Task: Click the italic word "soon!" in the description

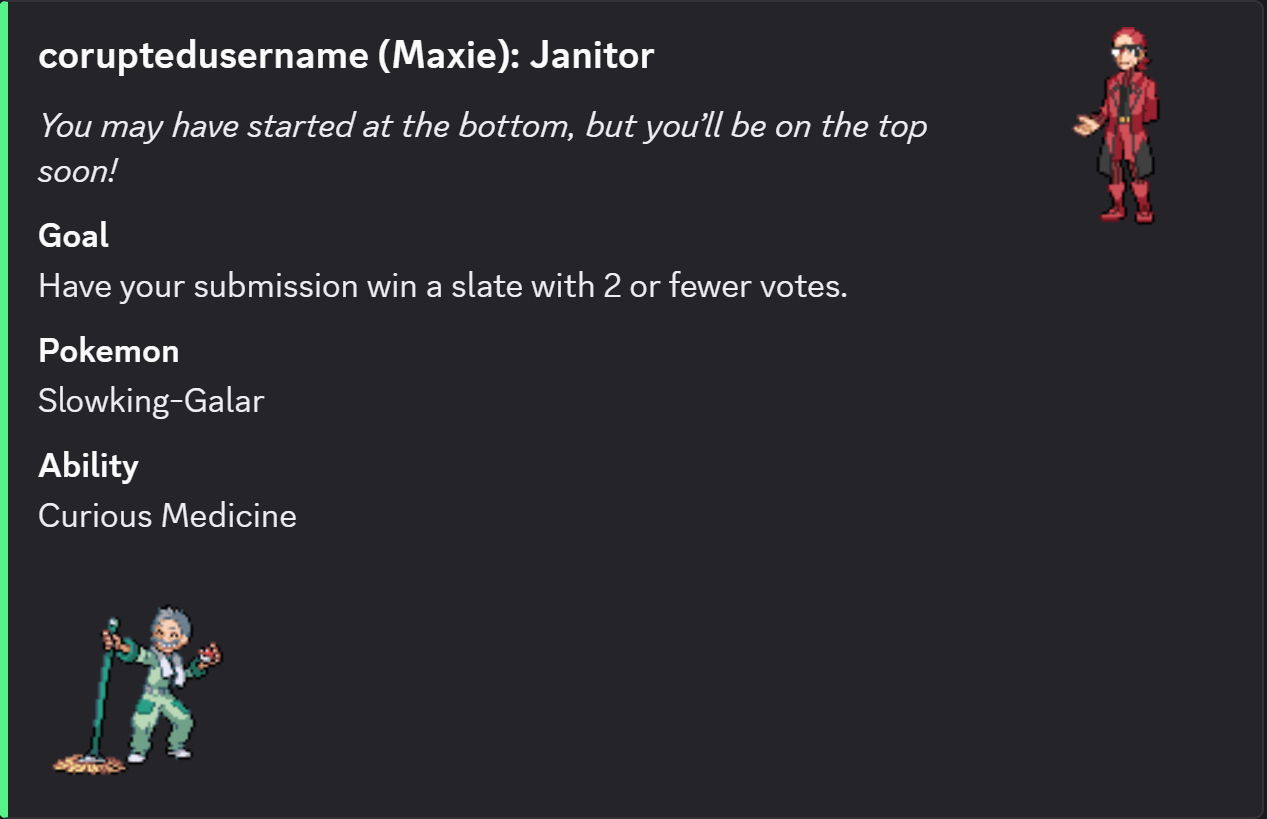Action: coord(78,172)
